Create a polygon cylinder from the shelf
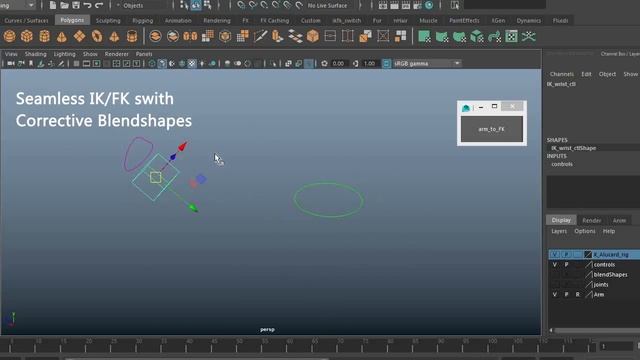This screenshot has height=360, width=640. pos(44,36)
